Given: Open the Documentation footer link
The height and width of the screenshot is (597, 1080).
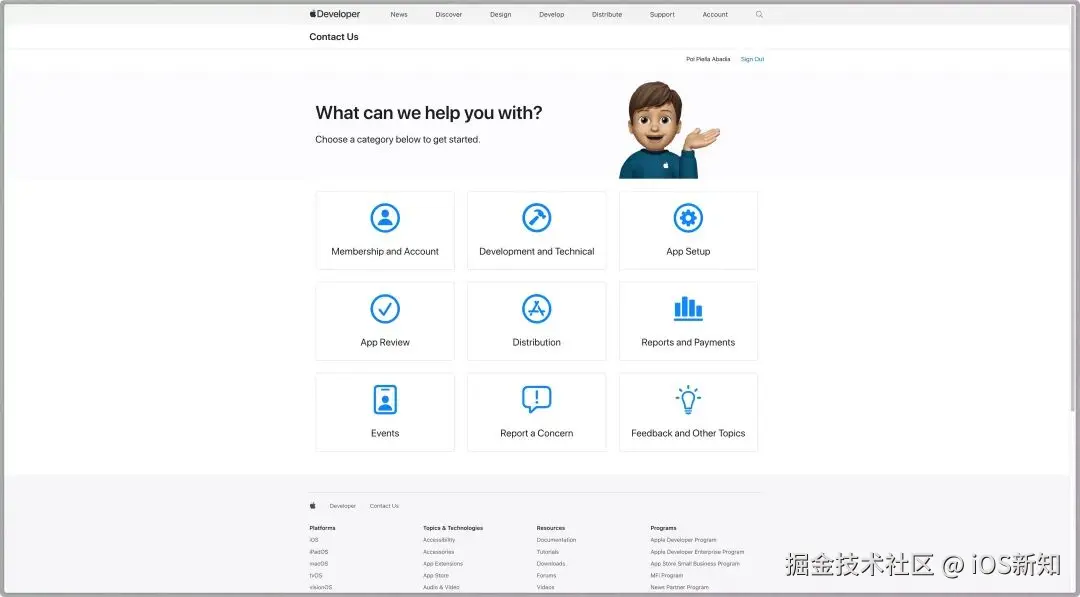Looking at the screenshot, I should point(557,540).
